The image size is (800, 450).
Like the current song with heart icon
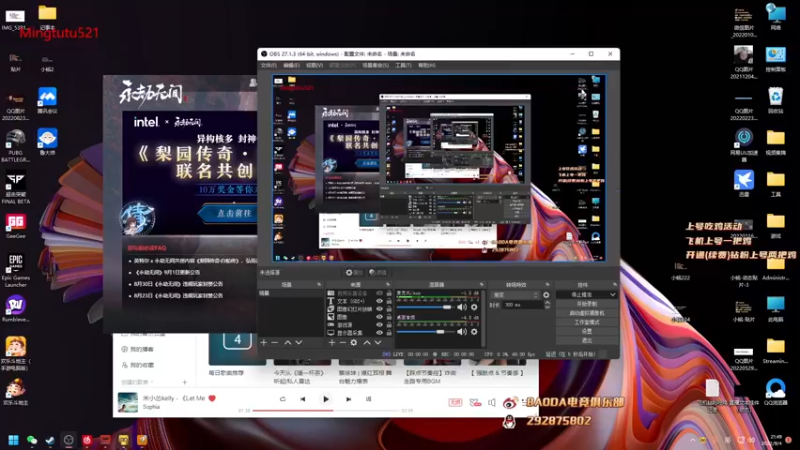(212, 398)
